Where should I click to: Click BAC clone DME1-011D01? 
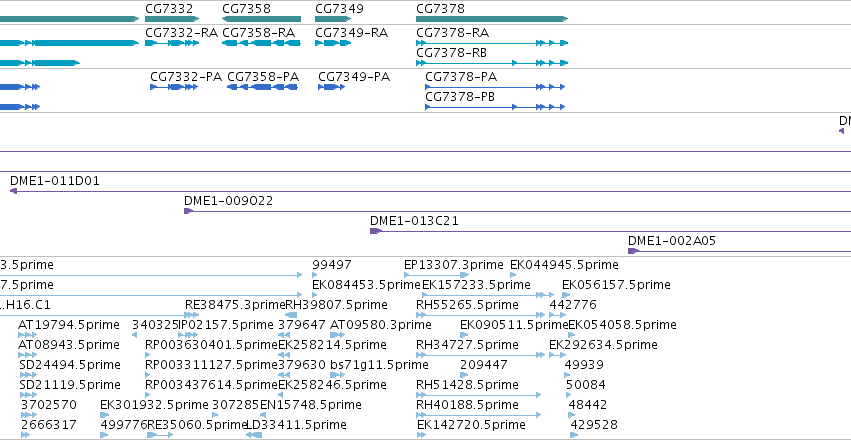55,181
